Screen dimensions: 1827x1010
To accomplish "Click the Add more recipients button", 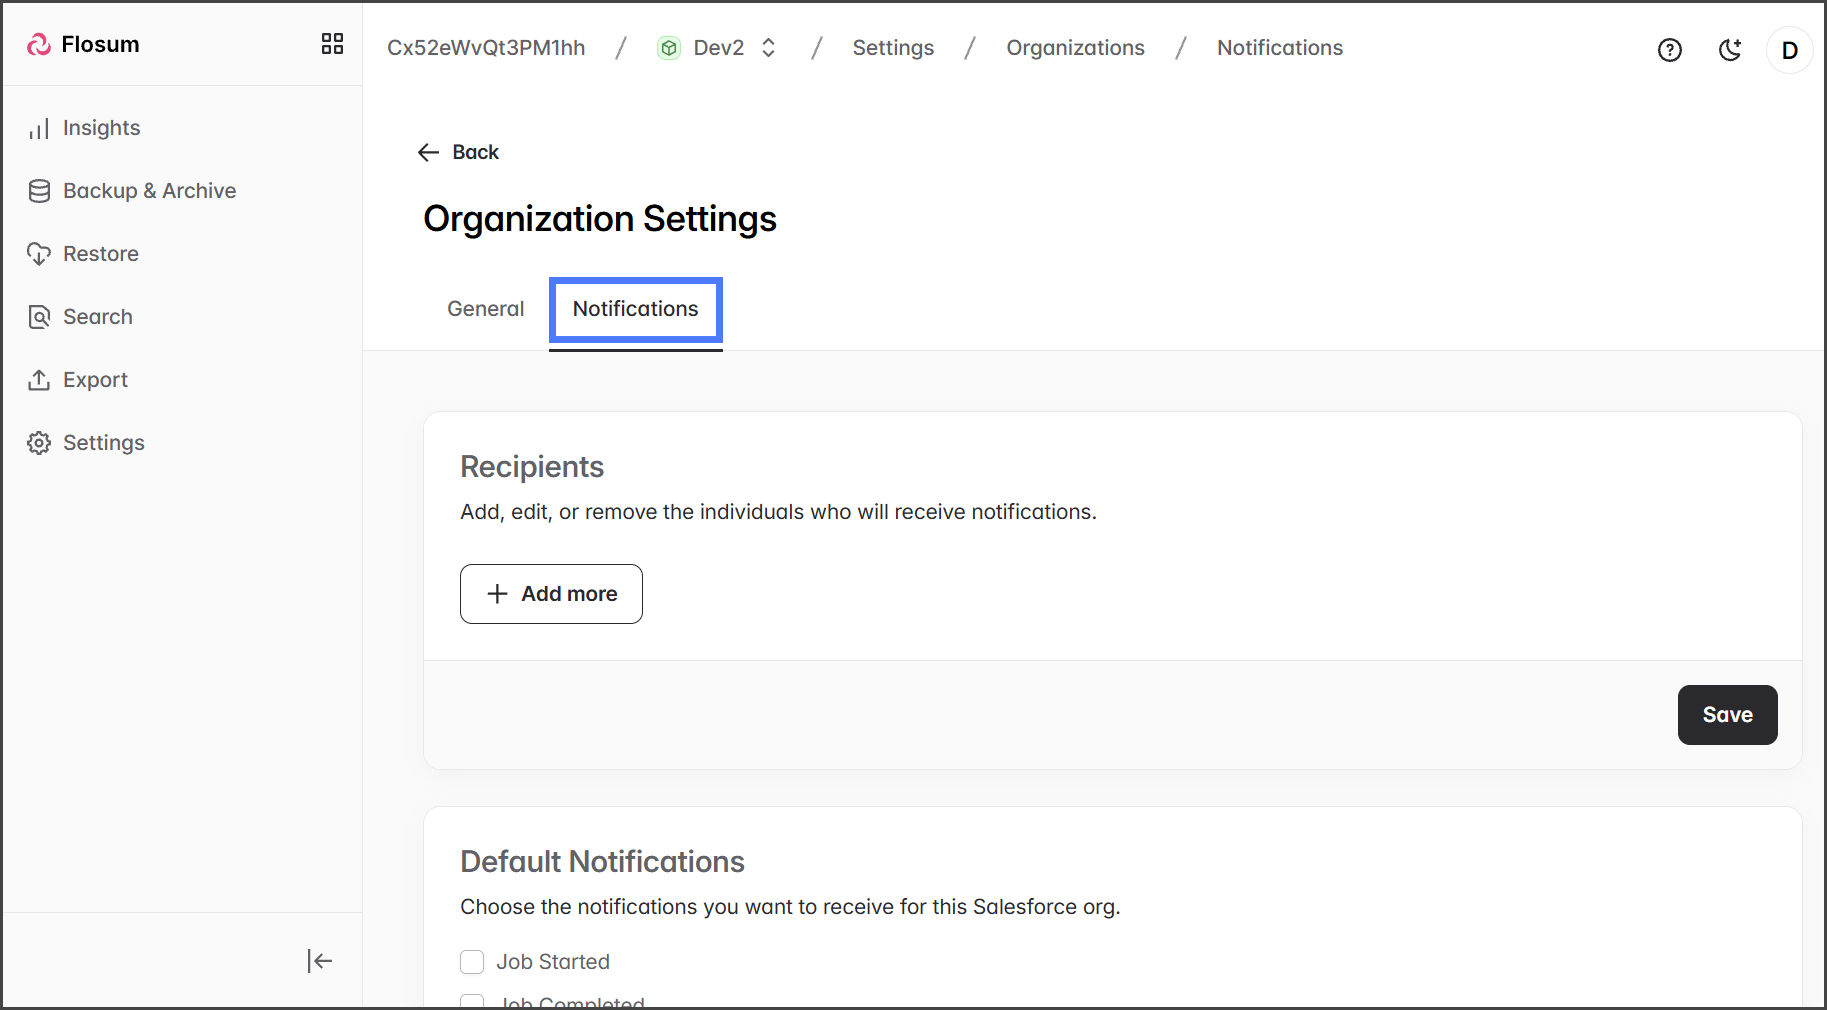I will tap(551, 594).
